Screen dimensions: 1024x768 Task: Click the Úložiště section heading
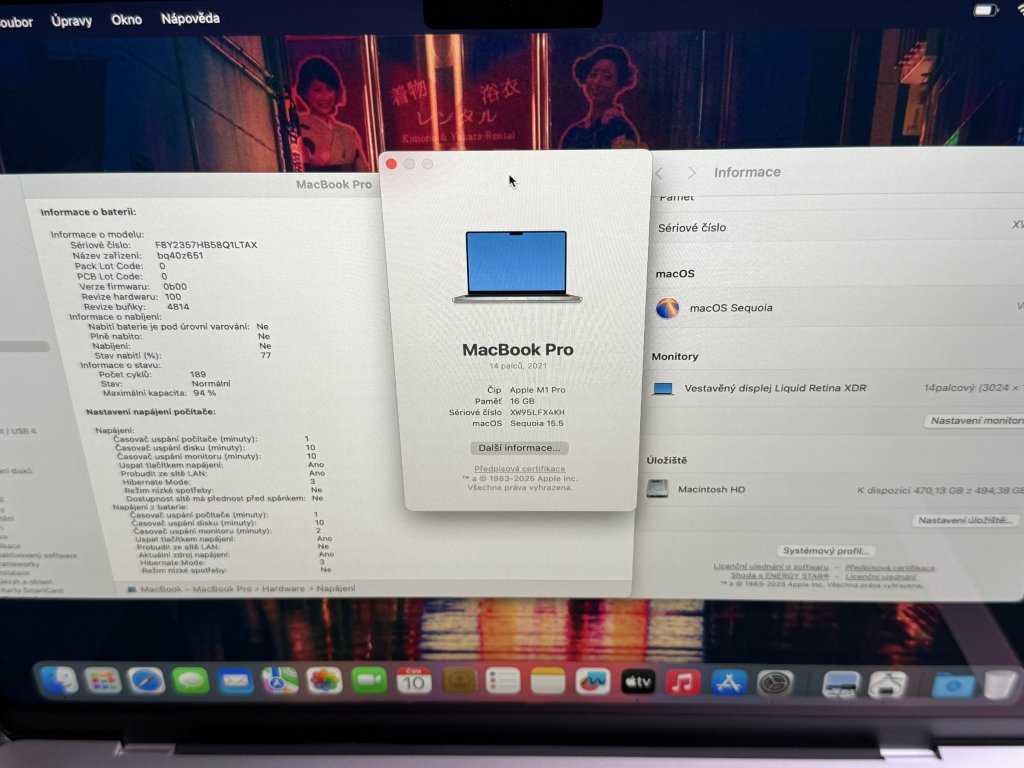(667, 460)
